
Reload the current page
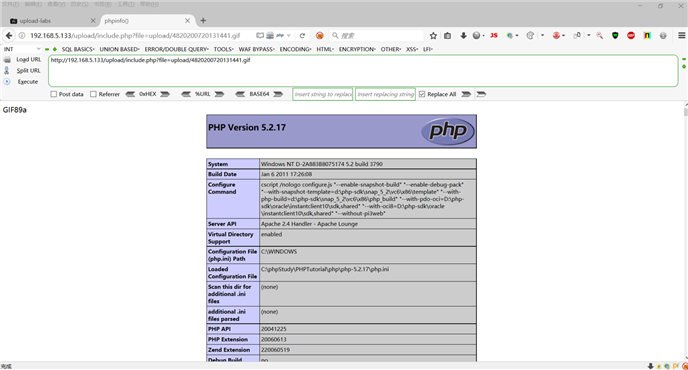click(x=302, y=36)
